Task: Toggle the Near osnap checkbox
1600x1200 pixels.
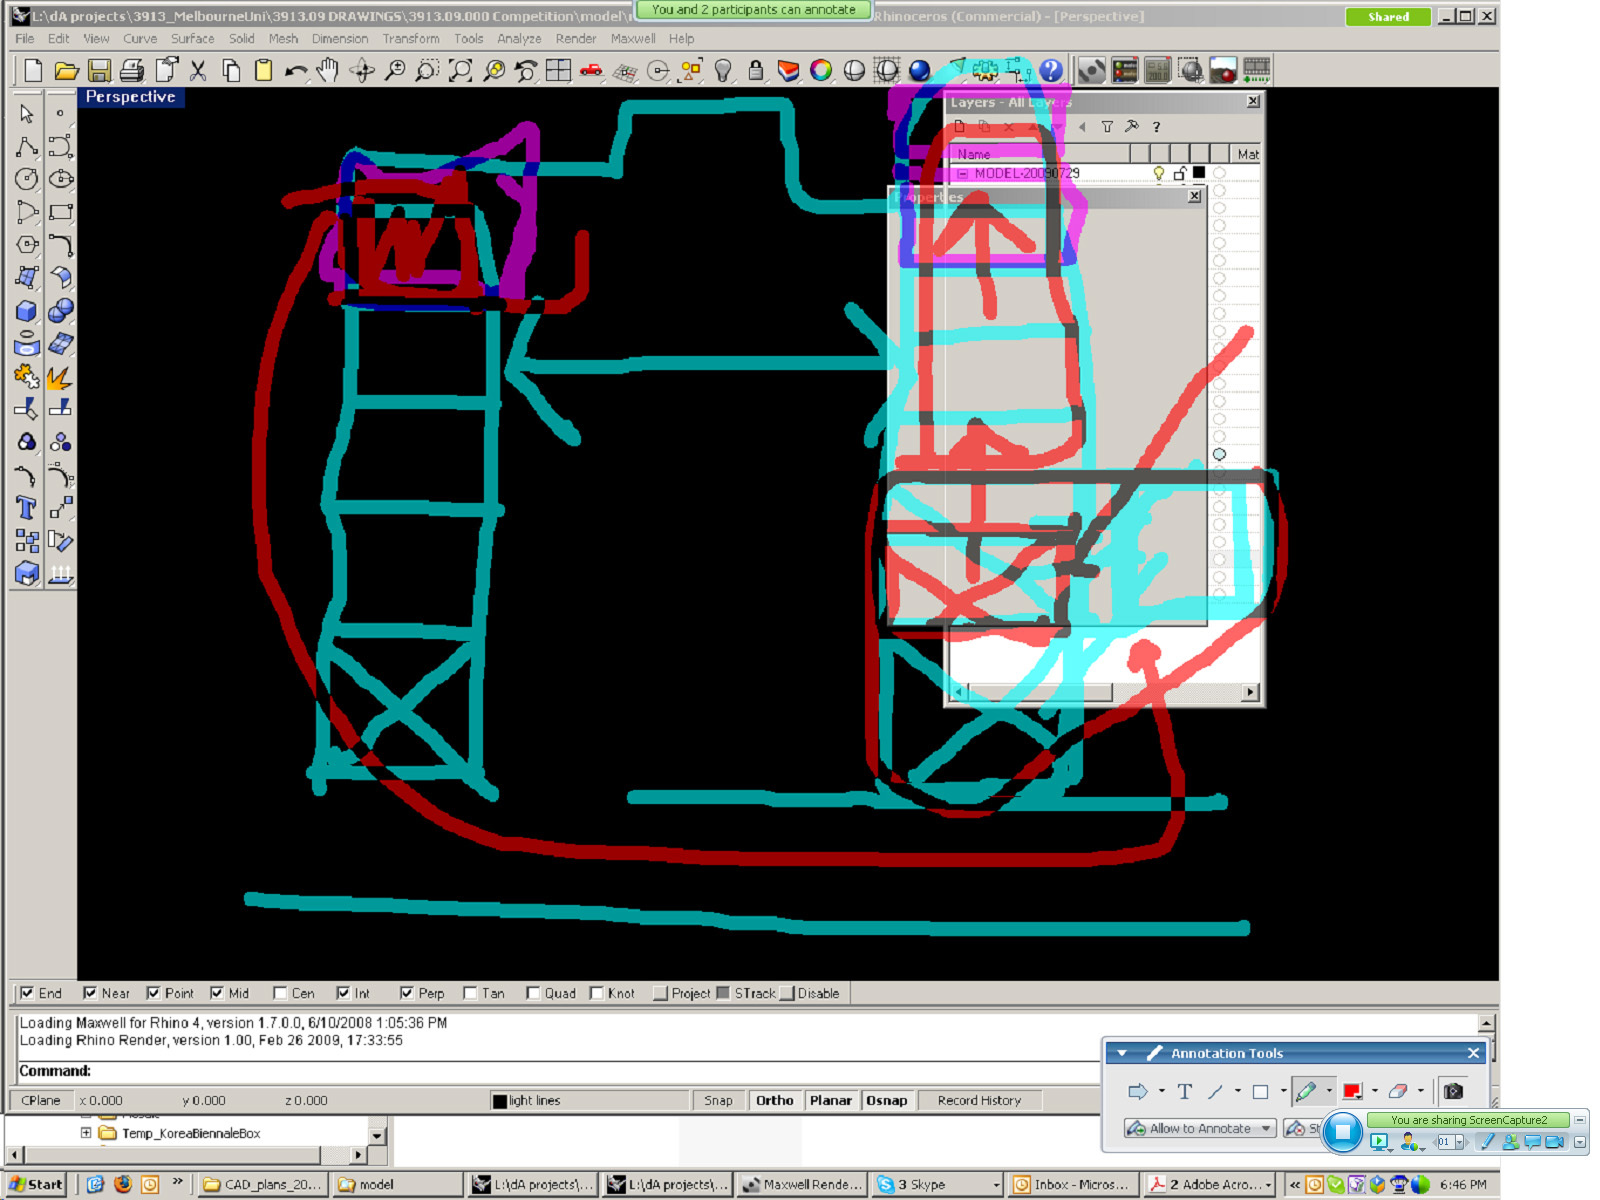Action: pyautogui.click(x=90, y=993)
